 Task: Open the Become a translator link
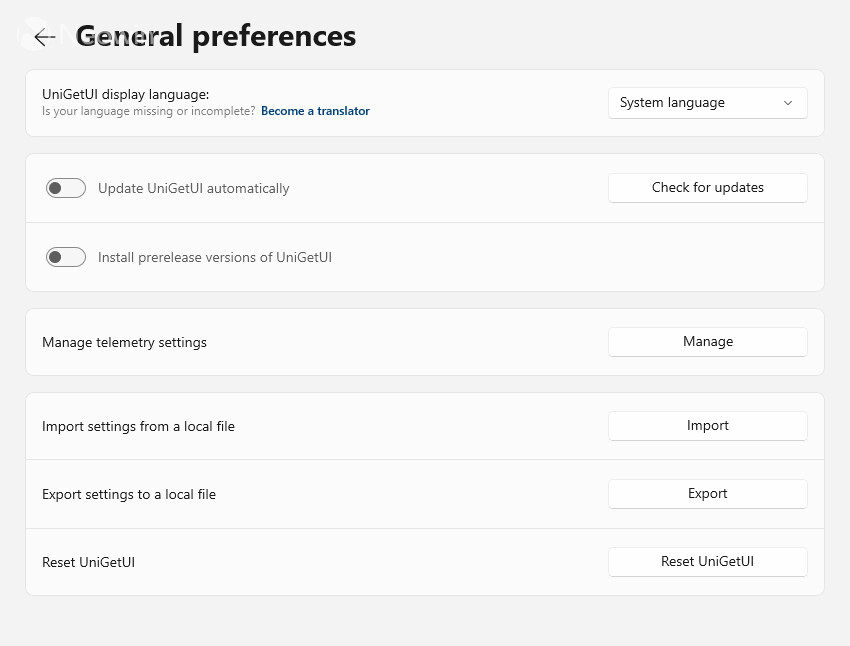click(315, 111)
